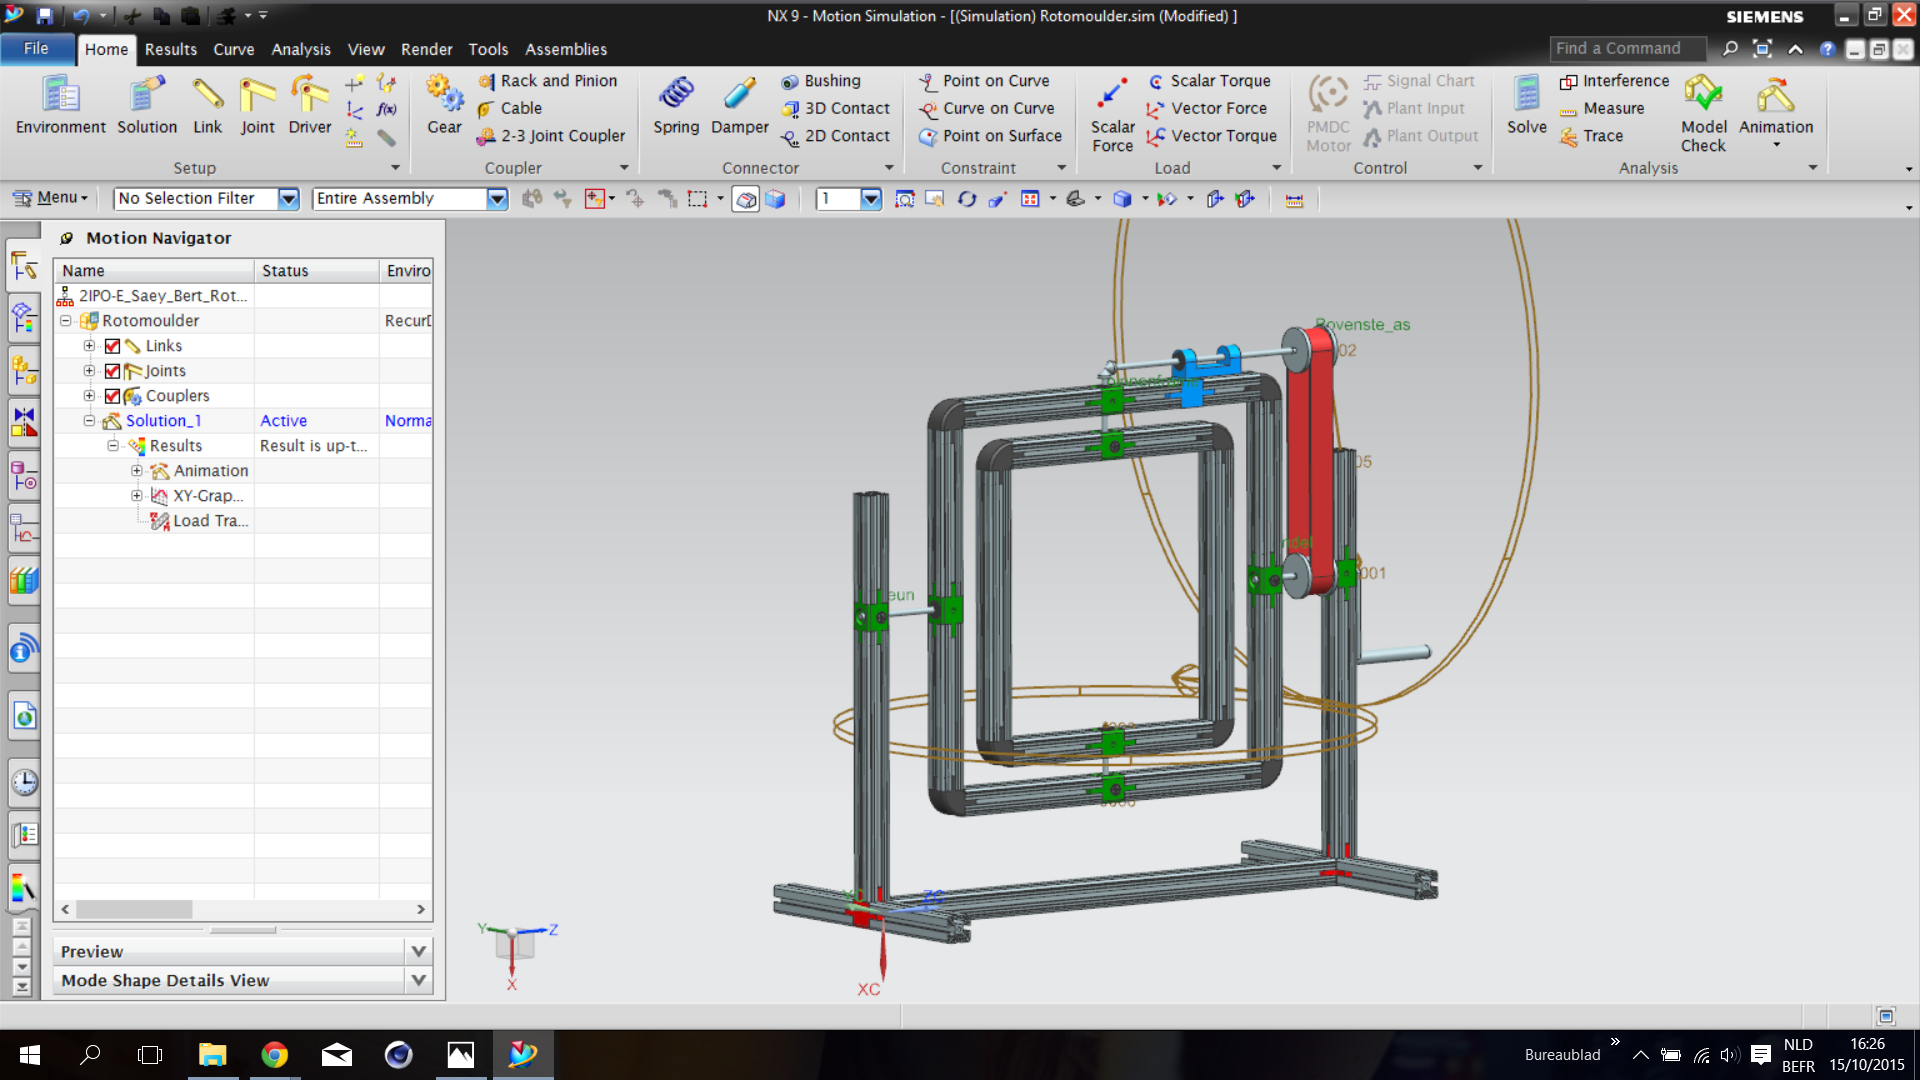Viewport: 1920px width, 1080px height.
Task: Expand the Animation tree node
Action: tap(137, 471)
